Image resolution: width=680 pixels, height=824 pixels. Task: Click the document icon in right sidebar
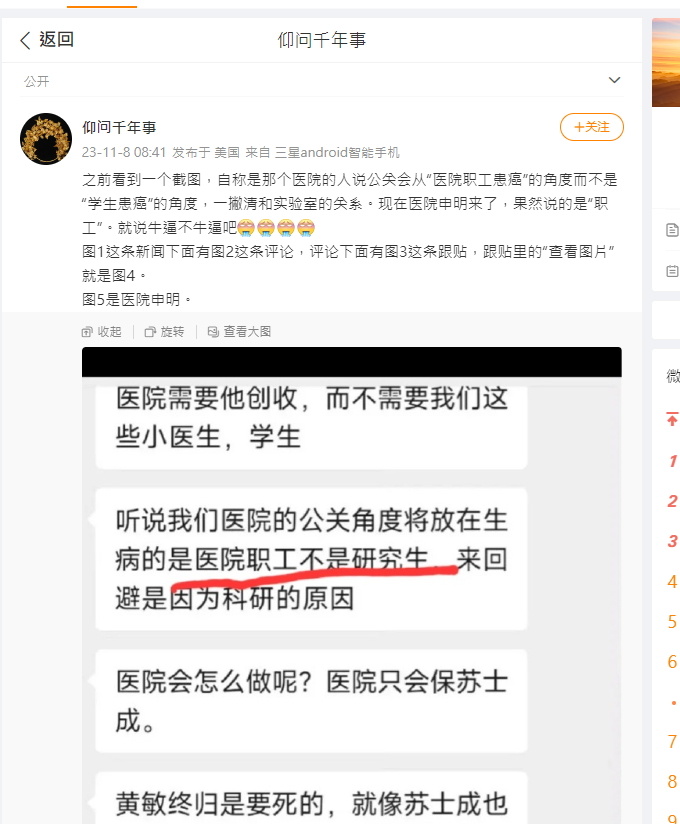(x=672, y=230)
